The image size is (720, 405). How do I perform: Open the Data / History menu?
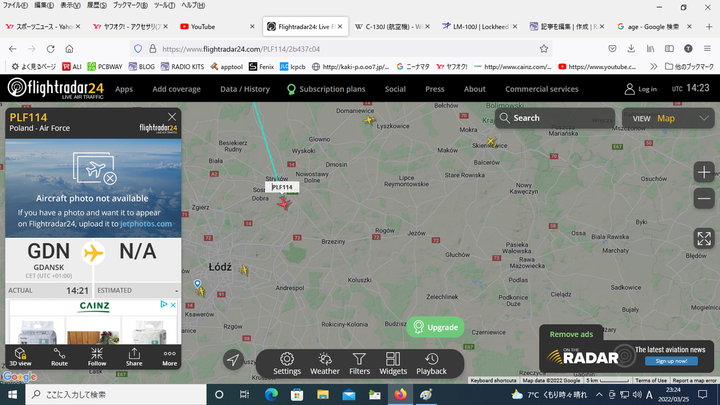[245, 89]
